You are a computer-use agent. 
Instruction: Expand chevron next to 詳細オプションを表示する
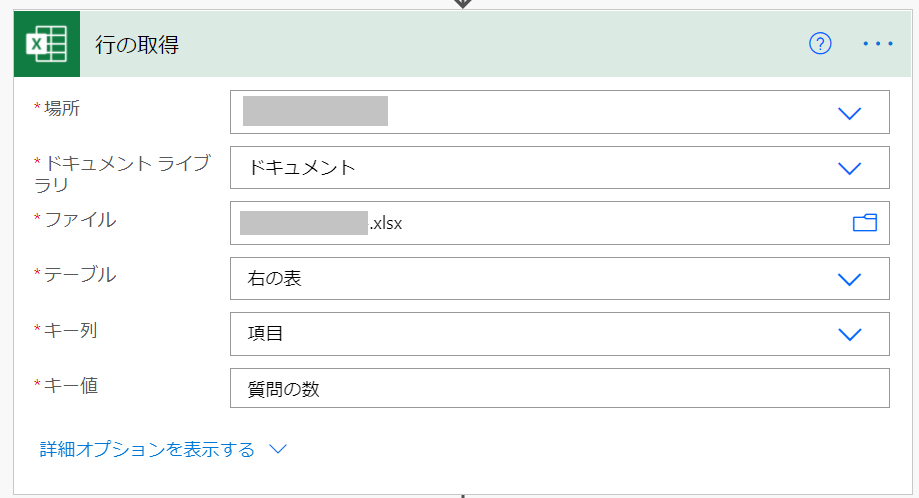278,449
